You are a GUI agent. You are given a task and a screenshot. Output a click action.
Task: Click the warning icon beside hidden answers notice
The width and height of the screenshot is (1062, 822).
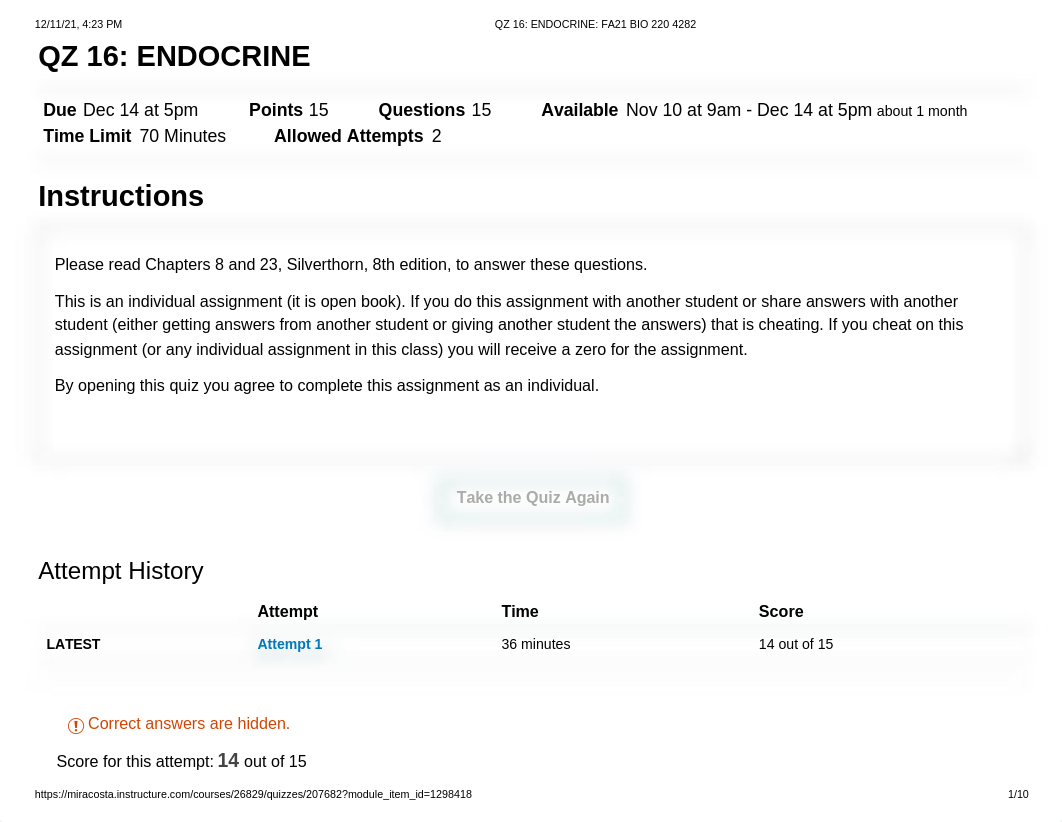75,725
